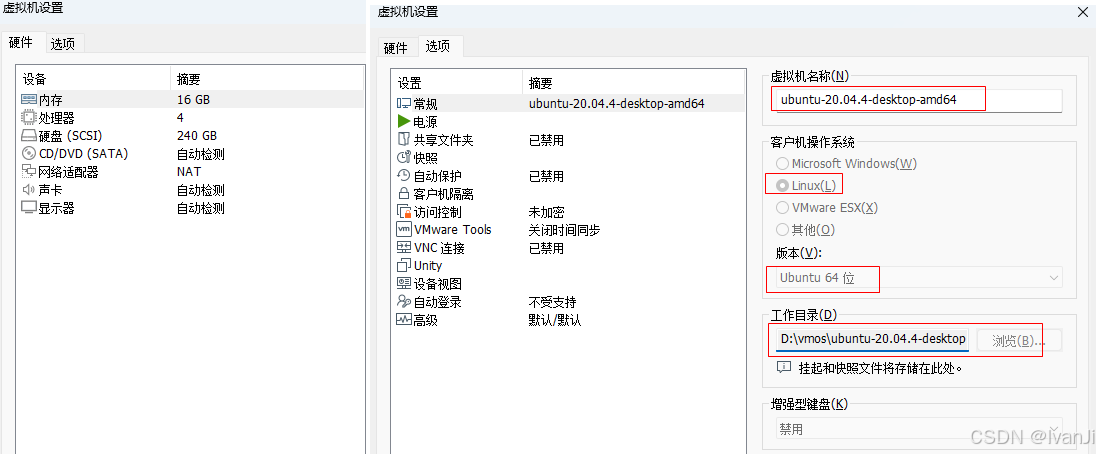Click the 240 GB disk summary value

[197, 136]
